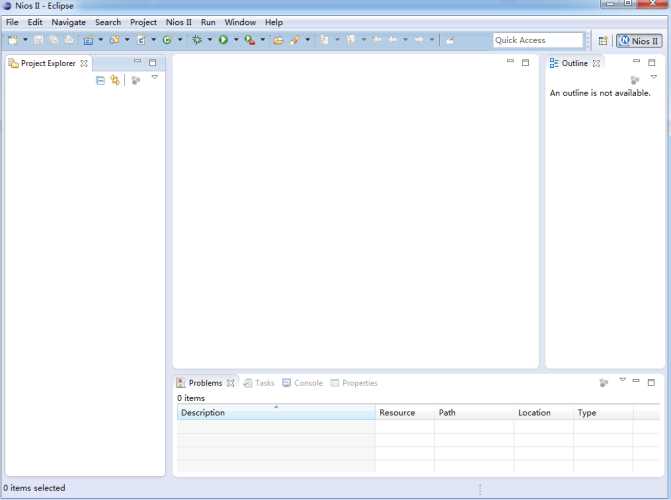This screenshot has height=500, width=671.
Task: Click the Open Perspective icon
Action: coord(603,41)
